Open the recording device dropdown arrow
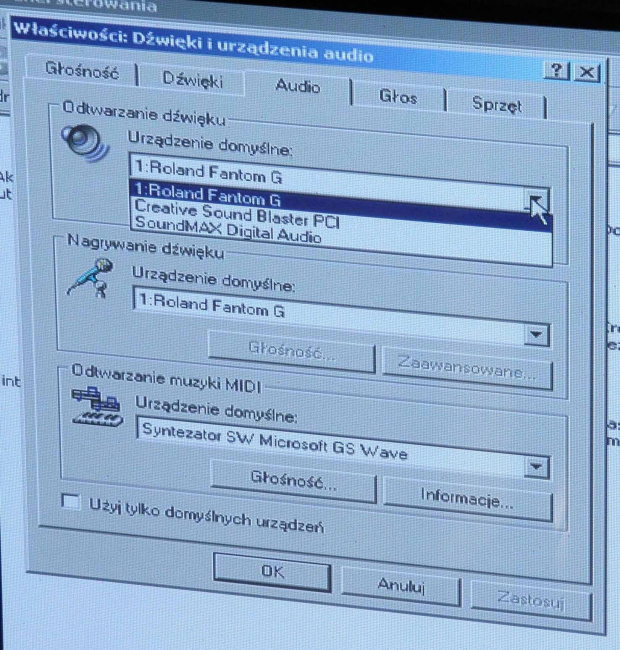The image size is (620, 650). coord(536,334)
